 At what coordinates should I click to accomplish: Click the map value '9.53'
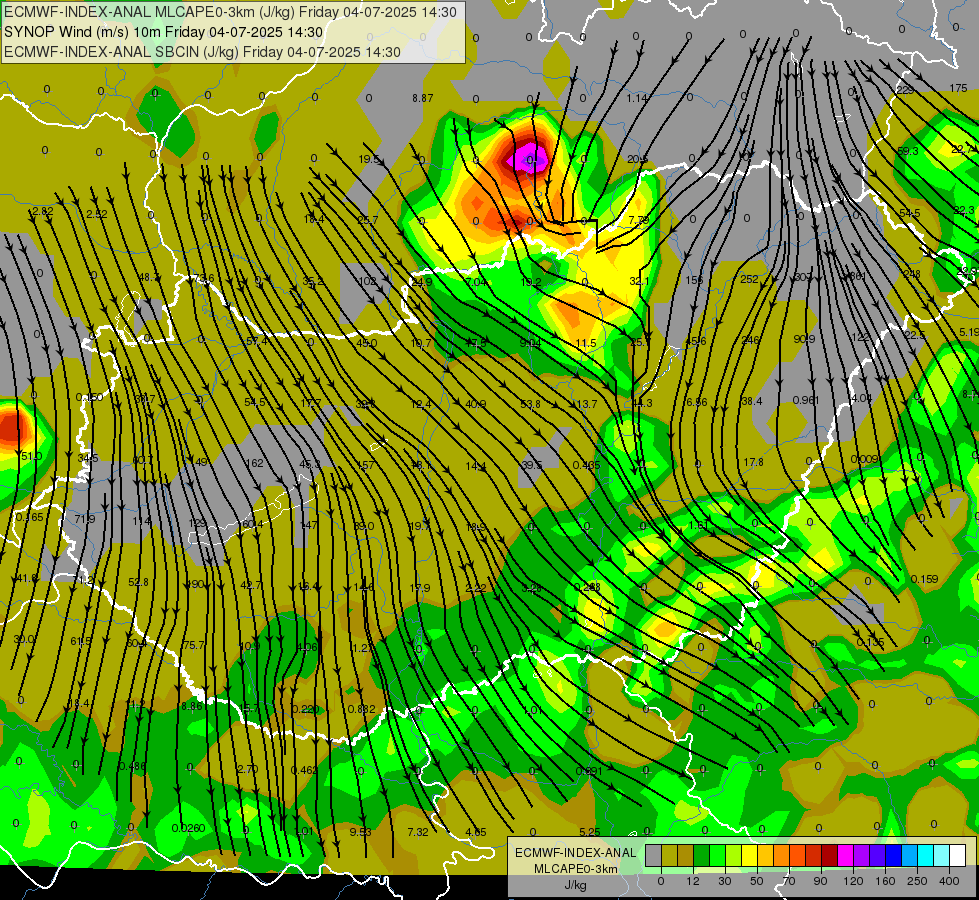(x=360, y=832)
